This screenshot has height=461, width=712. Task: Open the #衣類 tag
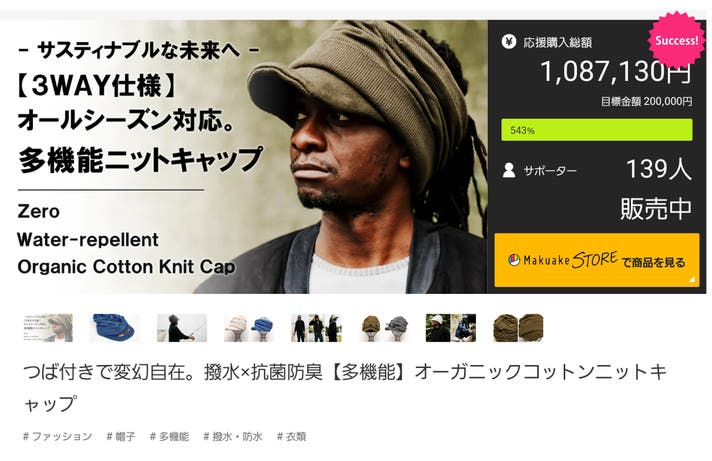click(292, 436)
